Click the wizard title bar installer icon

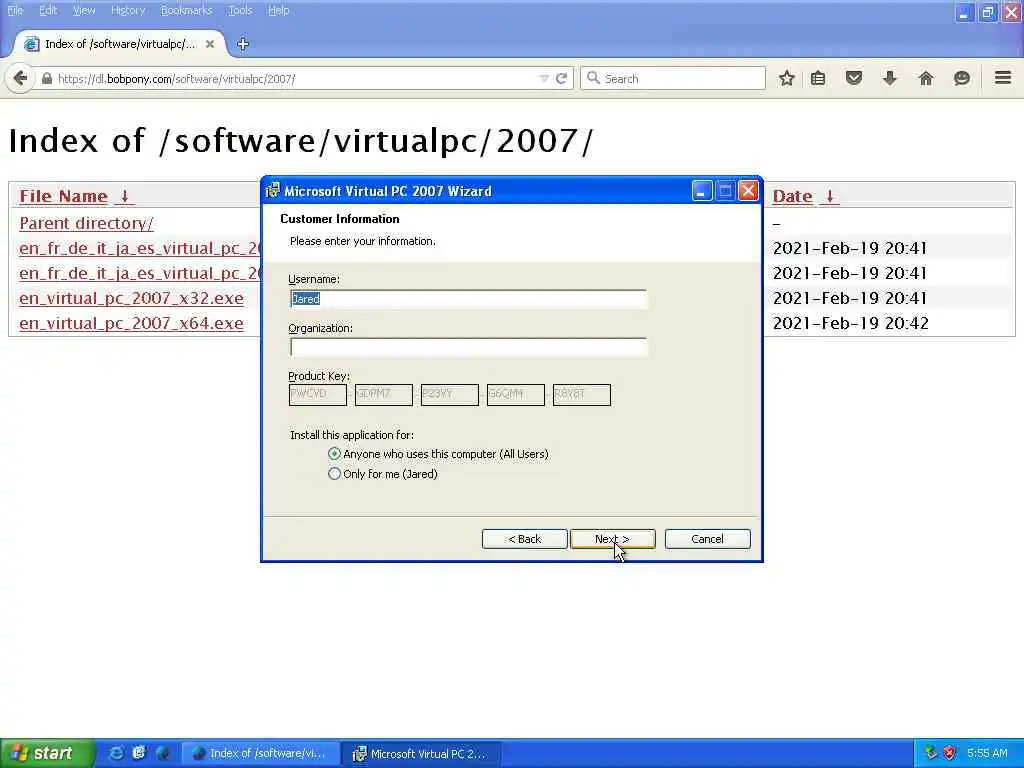pos(273,191)
